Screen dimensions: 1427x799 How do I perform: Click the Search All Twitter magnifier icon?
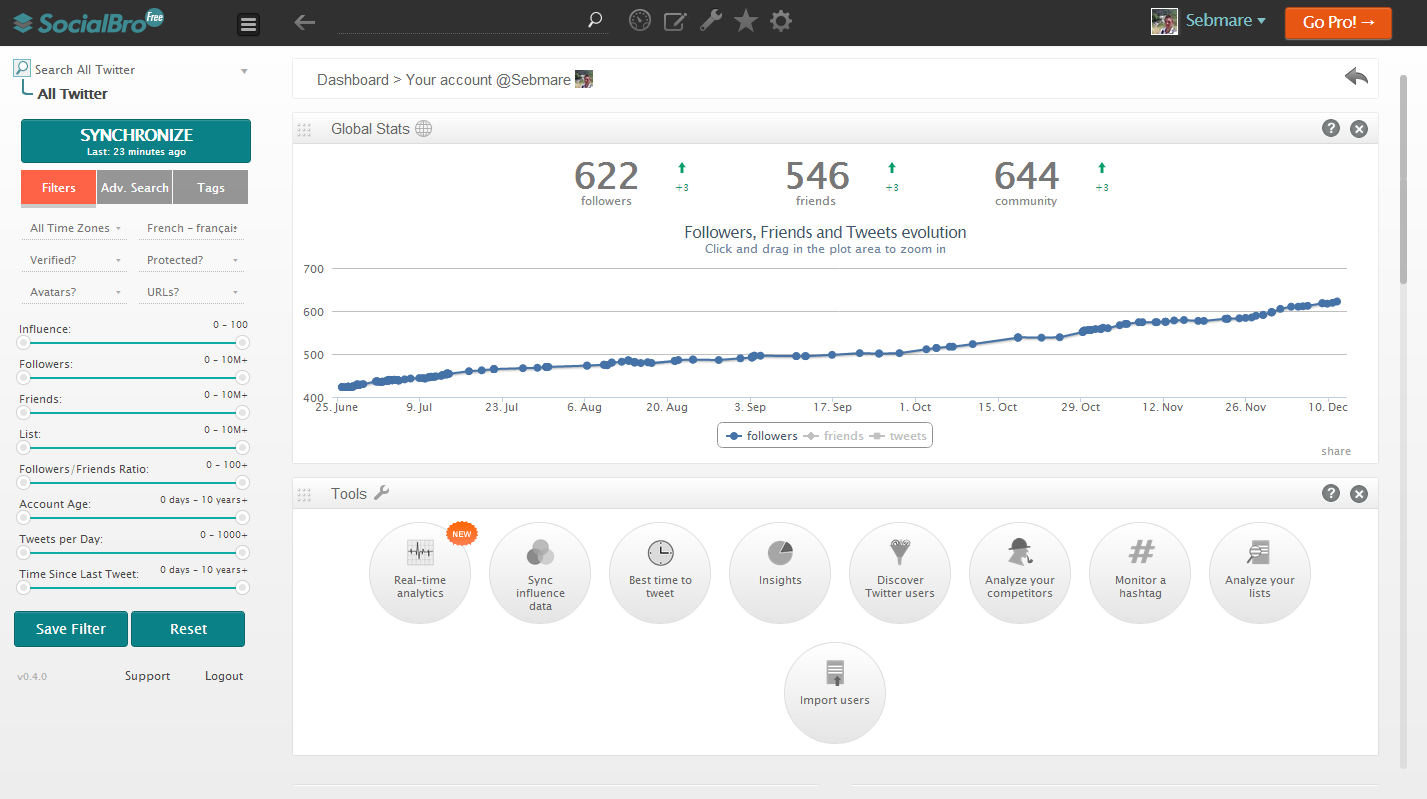(x=22, y=68)
